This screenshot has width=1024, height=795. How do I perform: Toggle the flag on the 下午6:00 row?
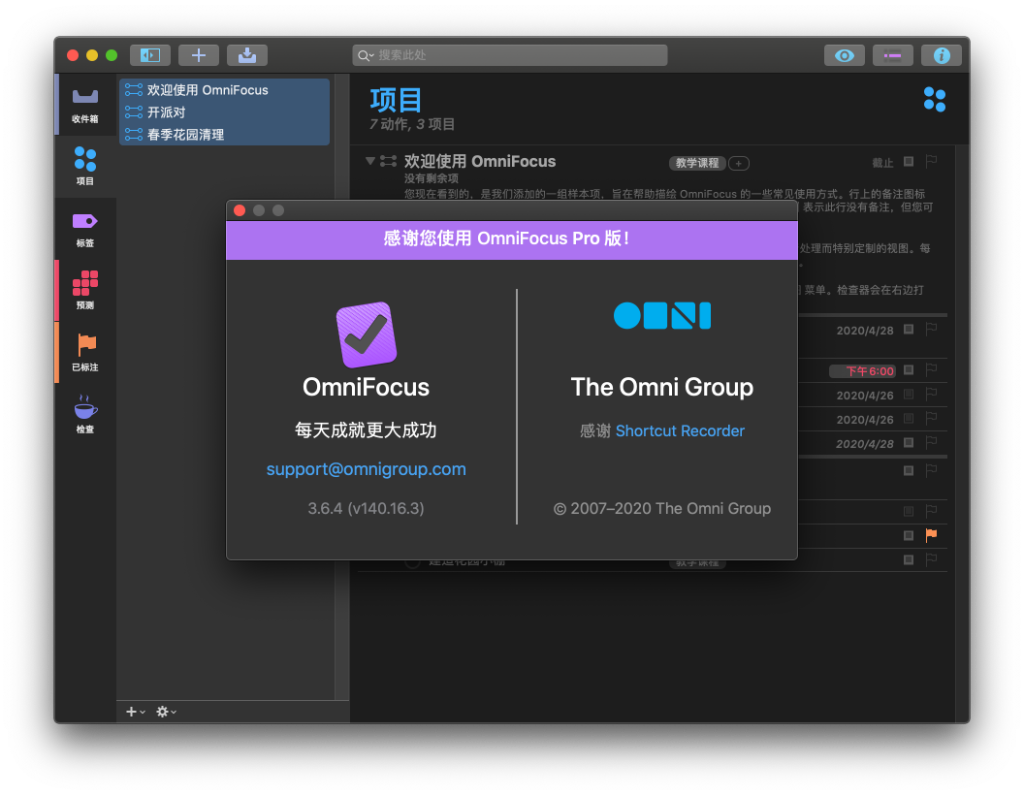tap(931, 370)
